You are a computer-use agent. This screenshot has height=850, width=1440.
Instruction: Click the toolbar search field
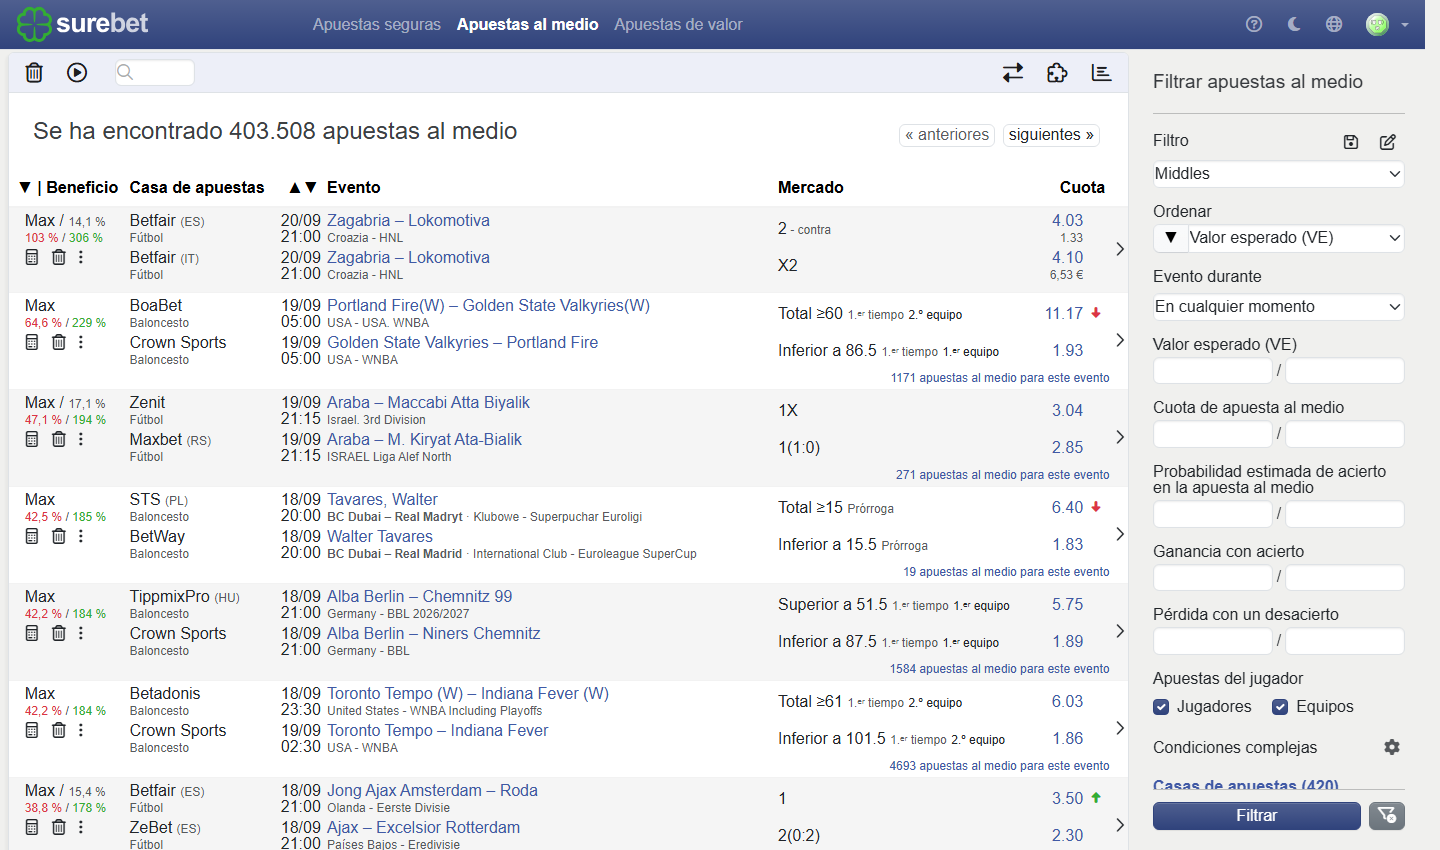coord(155,72)
